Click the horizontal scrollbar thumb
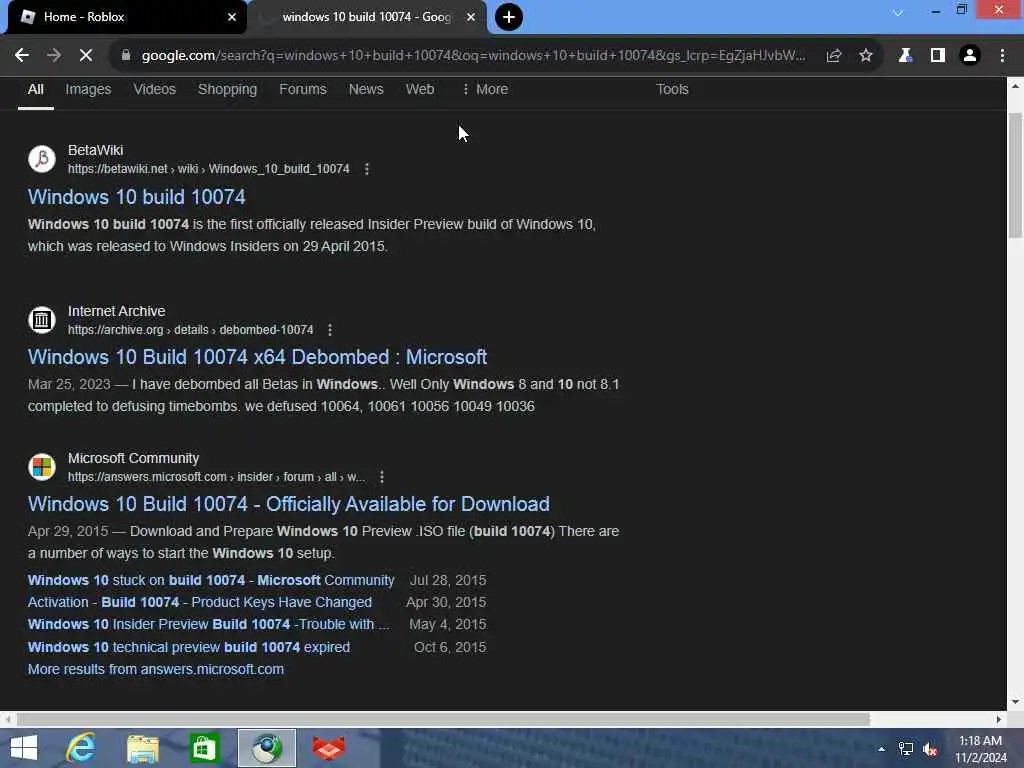Viewport: 1024px width, 768px height. pyautogui.click(x=443, y=720)
